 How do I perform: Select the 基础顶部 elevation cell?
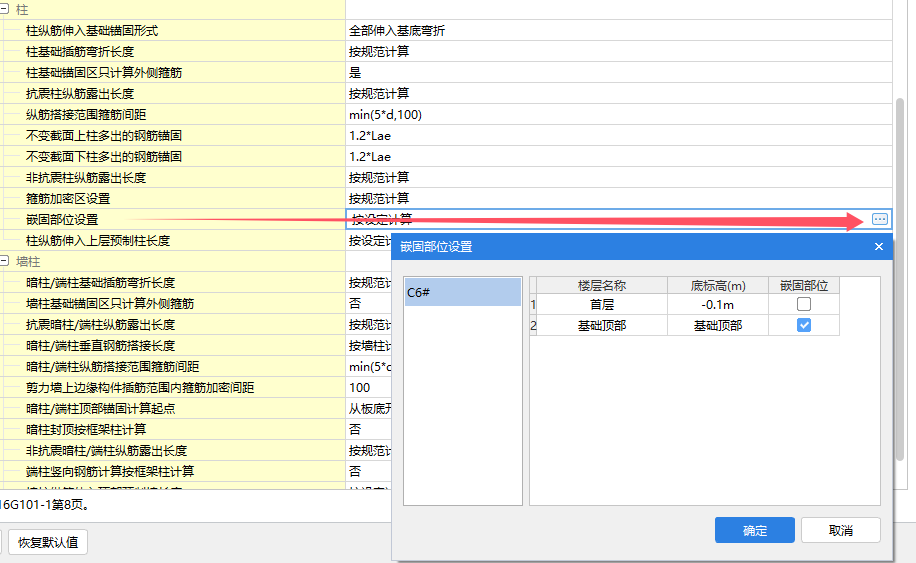(718, 325)
